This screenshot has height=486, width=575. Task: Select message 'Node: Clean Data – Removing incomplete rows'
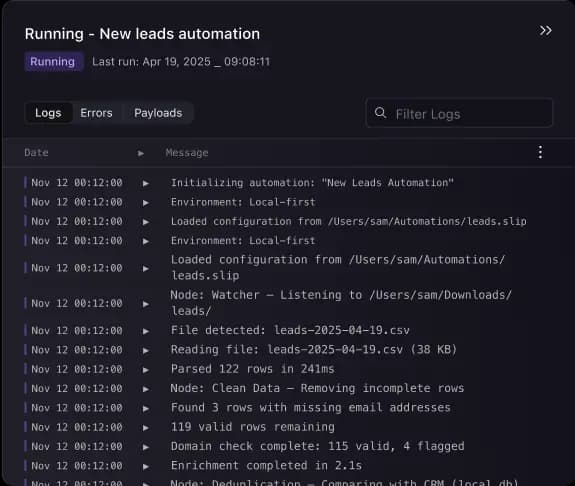(317, 388)
